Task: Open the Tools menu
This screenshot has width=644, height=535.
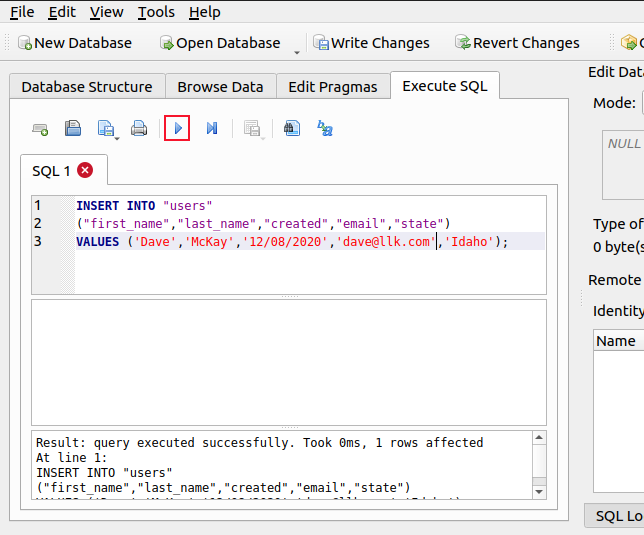Action: tap(156, 12)
